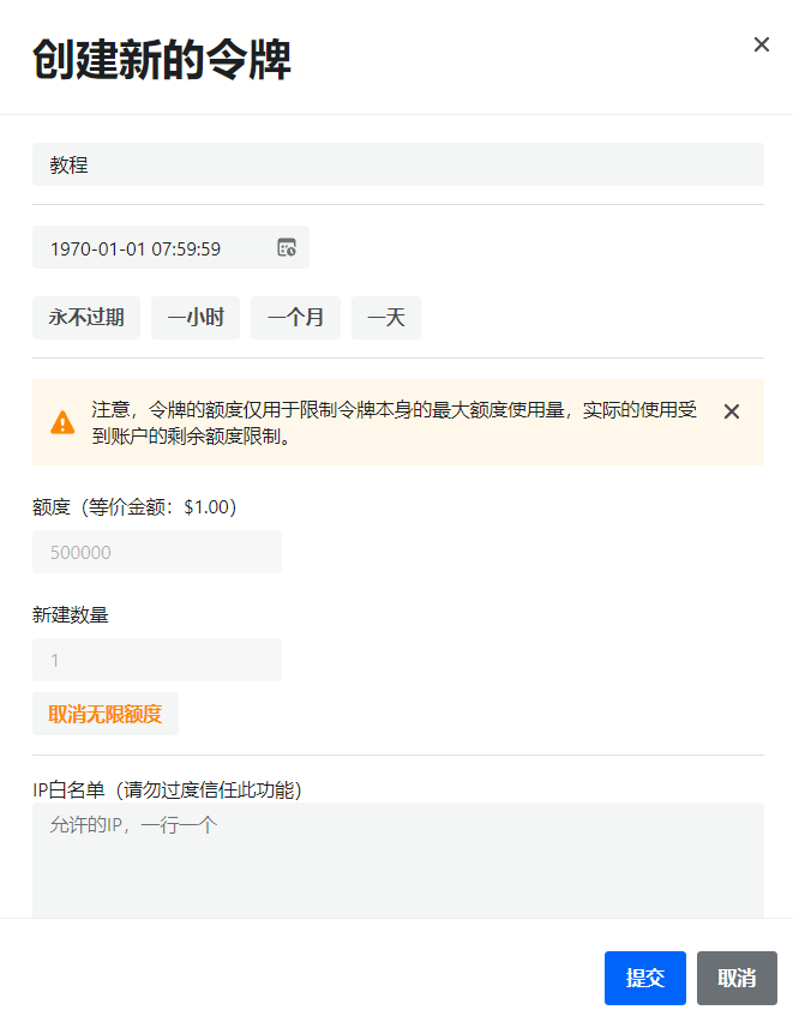The image size is (794, 1028).
Task: Click the expiry time field showing 1970-01-01
Action: pos(140,247)
